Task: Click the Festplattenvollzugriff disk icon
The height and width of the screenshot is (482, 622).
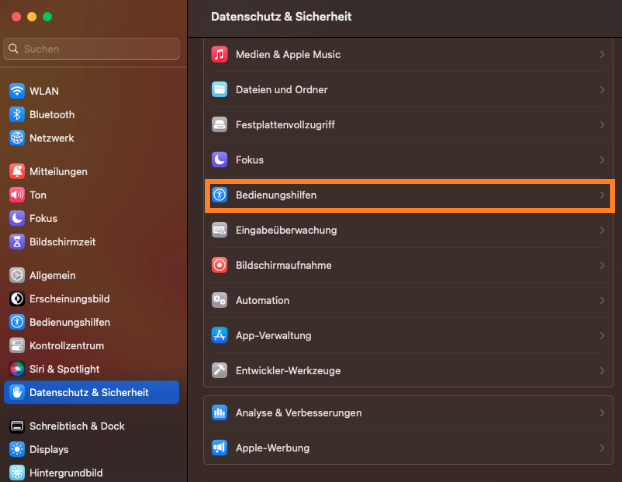Action: point(220,125)
